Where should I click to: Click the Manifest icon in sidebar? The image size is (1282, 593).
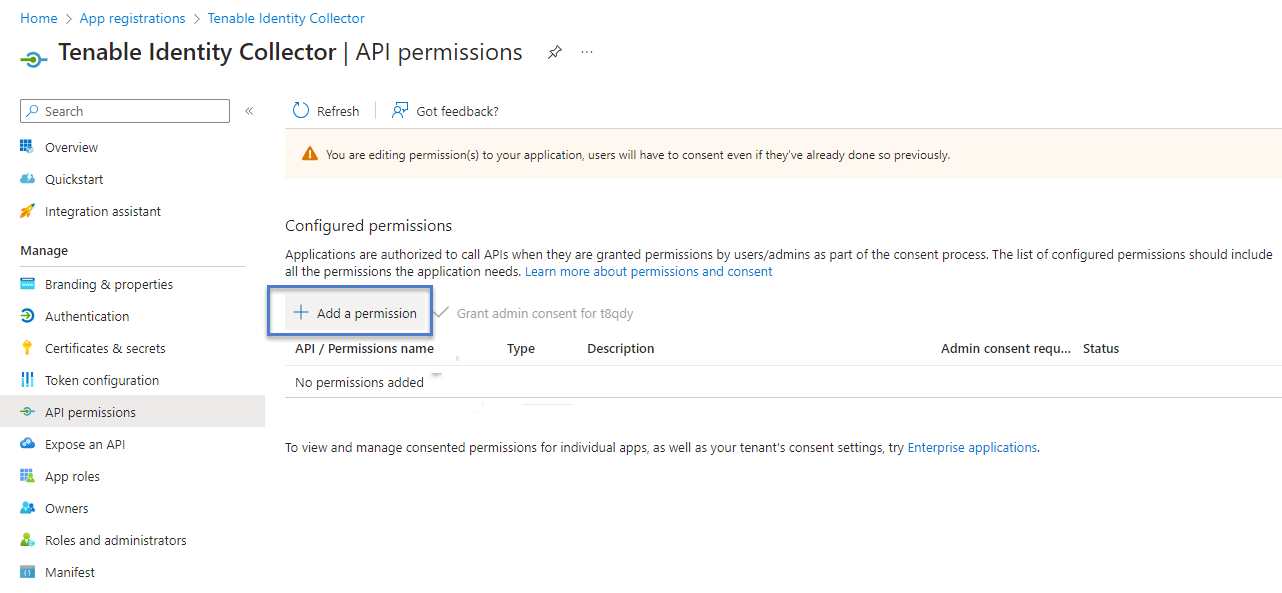pyautogui.click(x=27, y=572)
